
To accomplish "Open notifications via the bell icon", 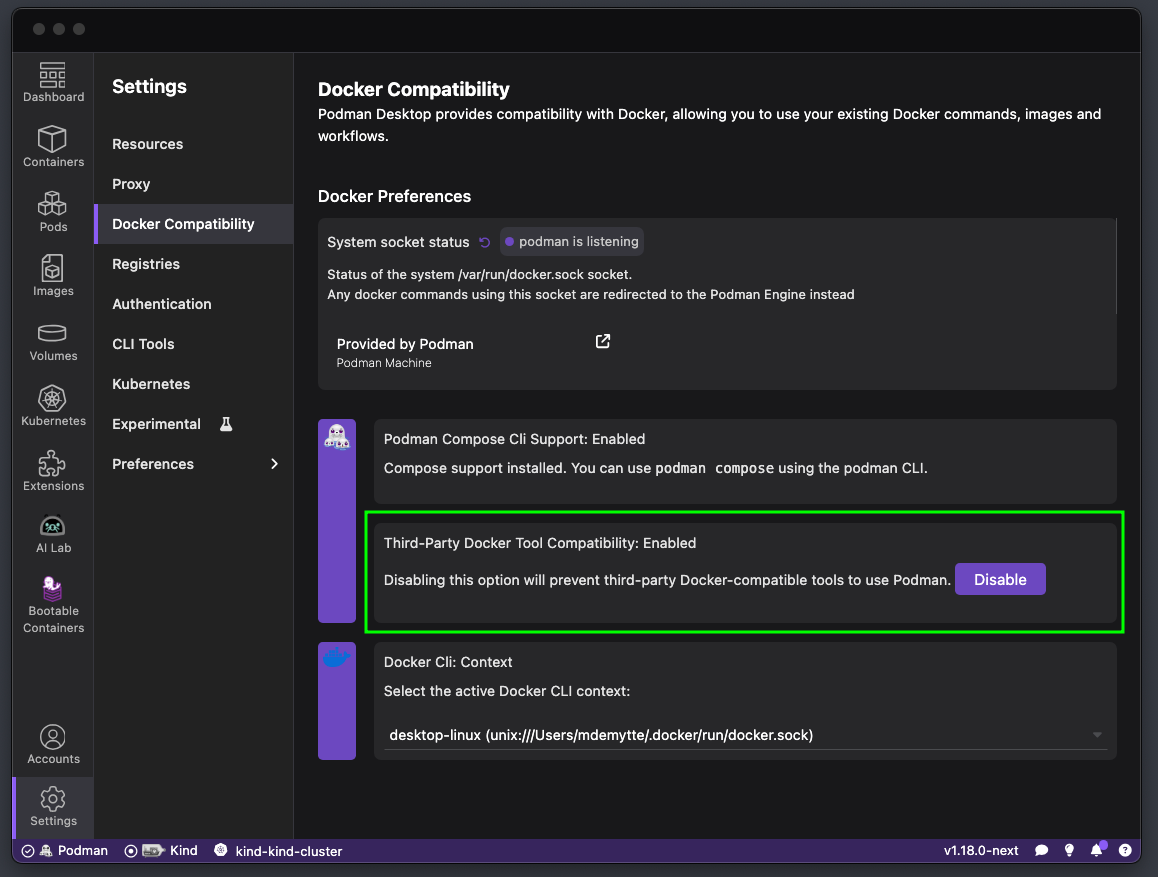I will pos(1097,850).
